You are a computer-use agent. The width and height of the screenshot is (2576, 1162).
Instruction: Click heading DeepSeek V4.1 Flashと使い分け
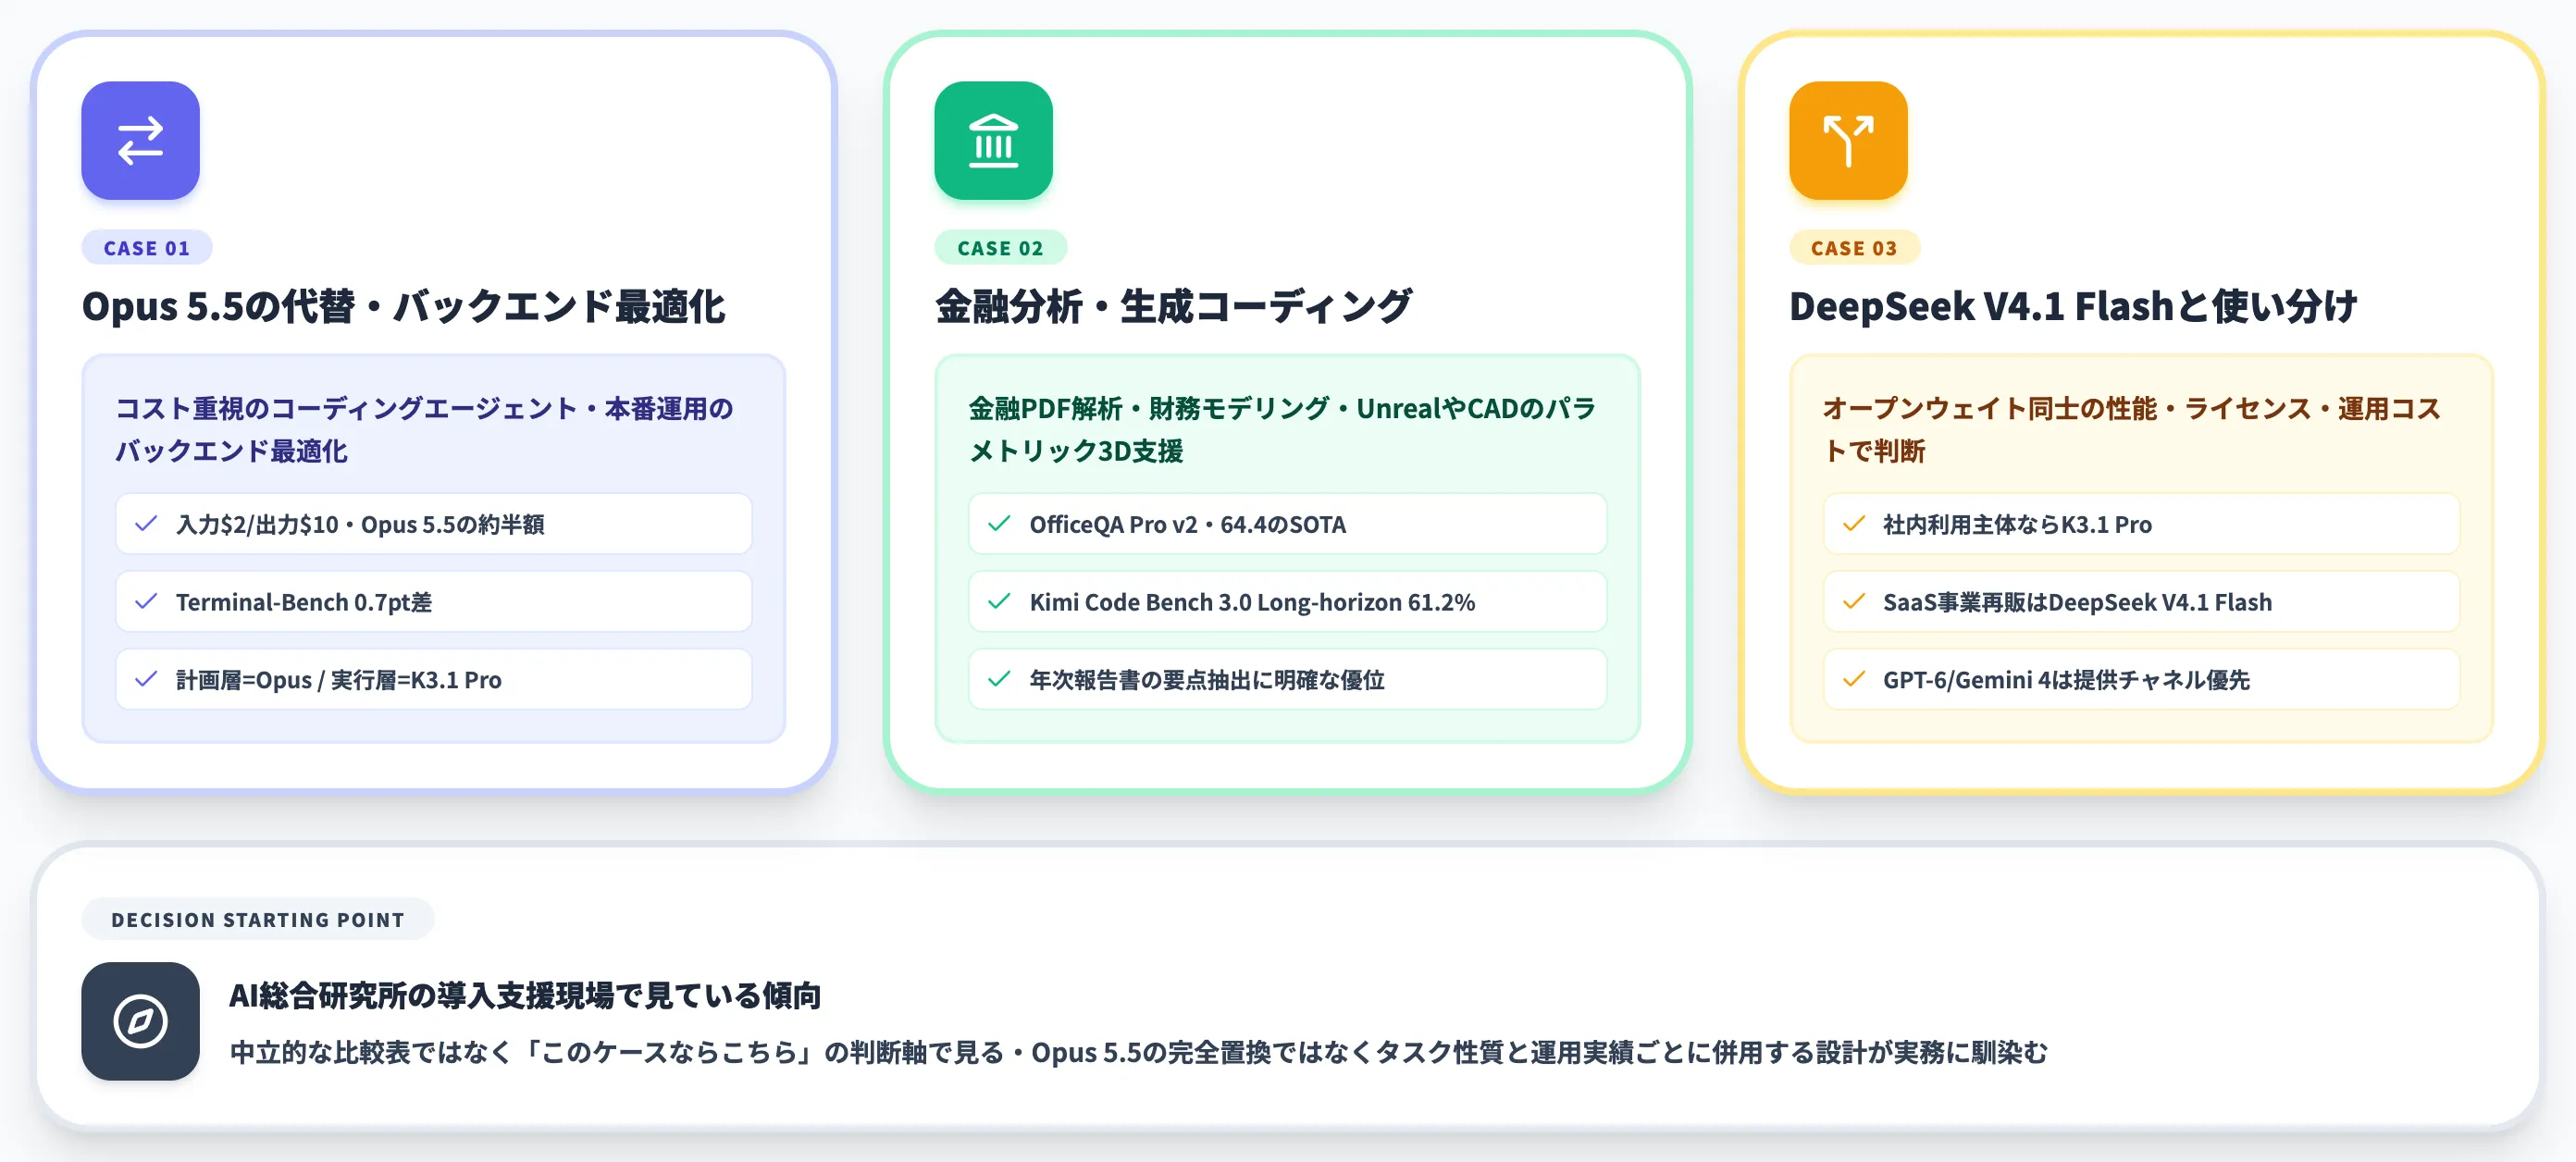click(x=2073, y=306)
